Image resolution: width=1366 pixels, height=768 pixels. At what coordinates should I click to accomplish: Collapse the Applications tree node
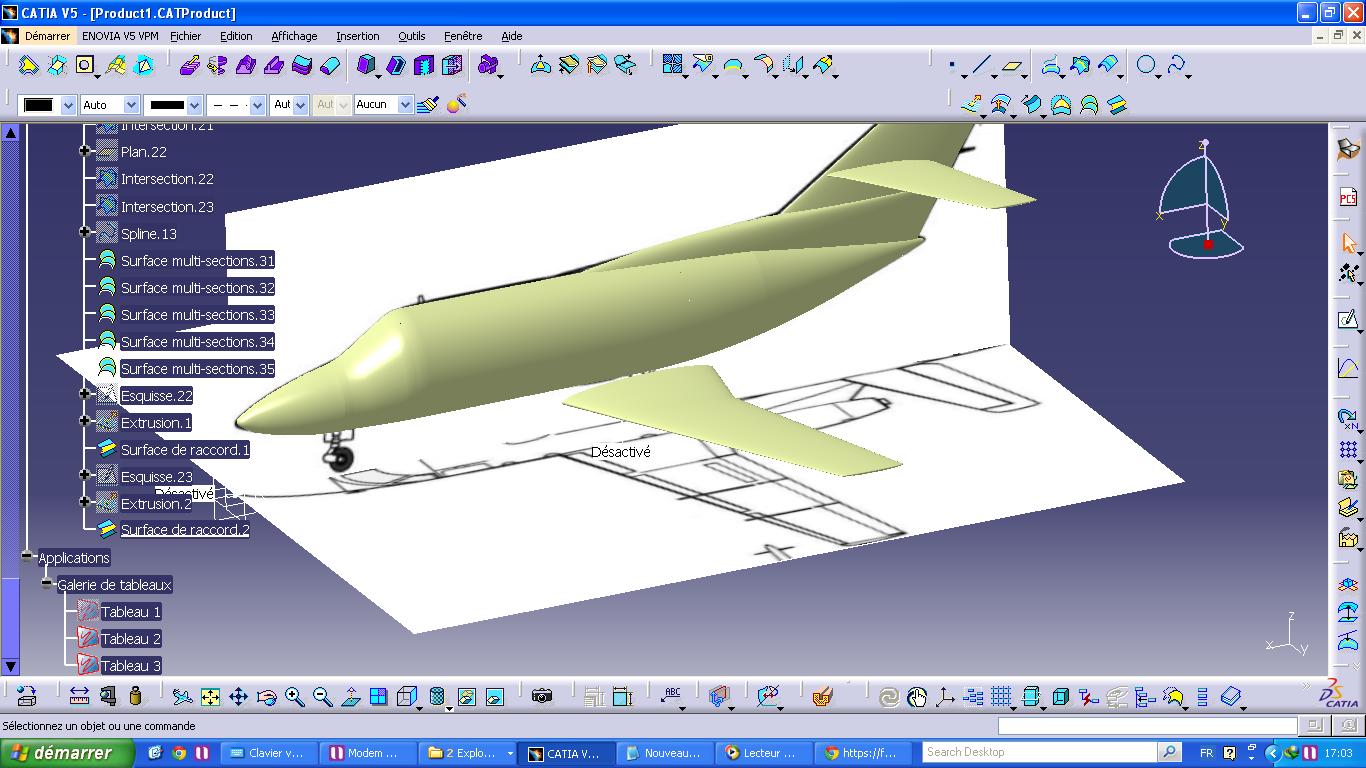[27, 556]
